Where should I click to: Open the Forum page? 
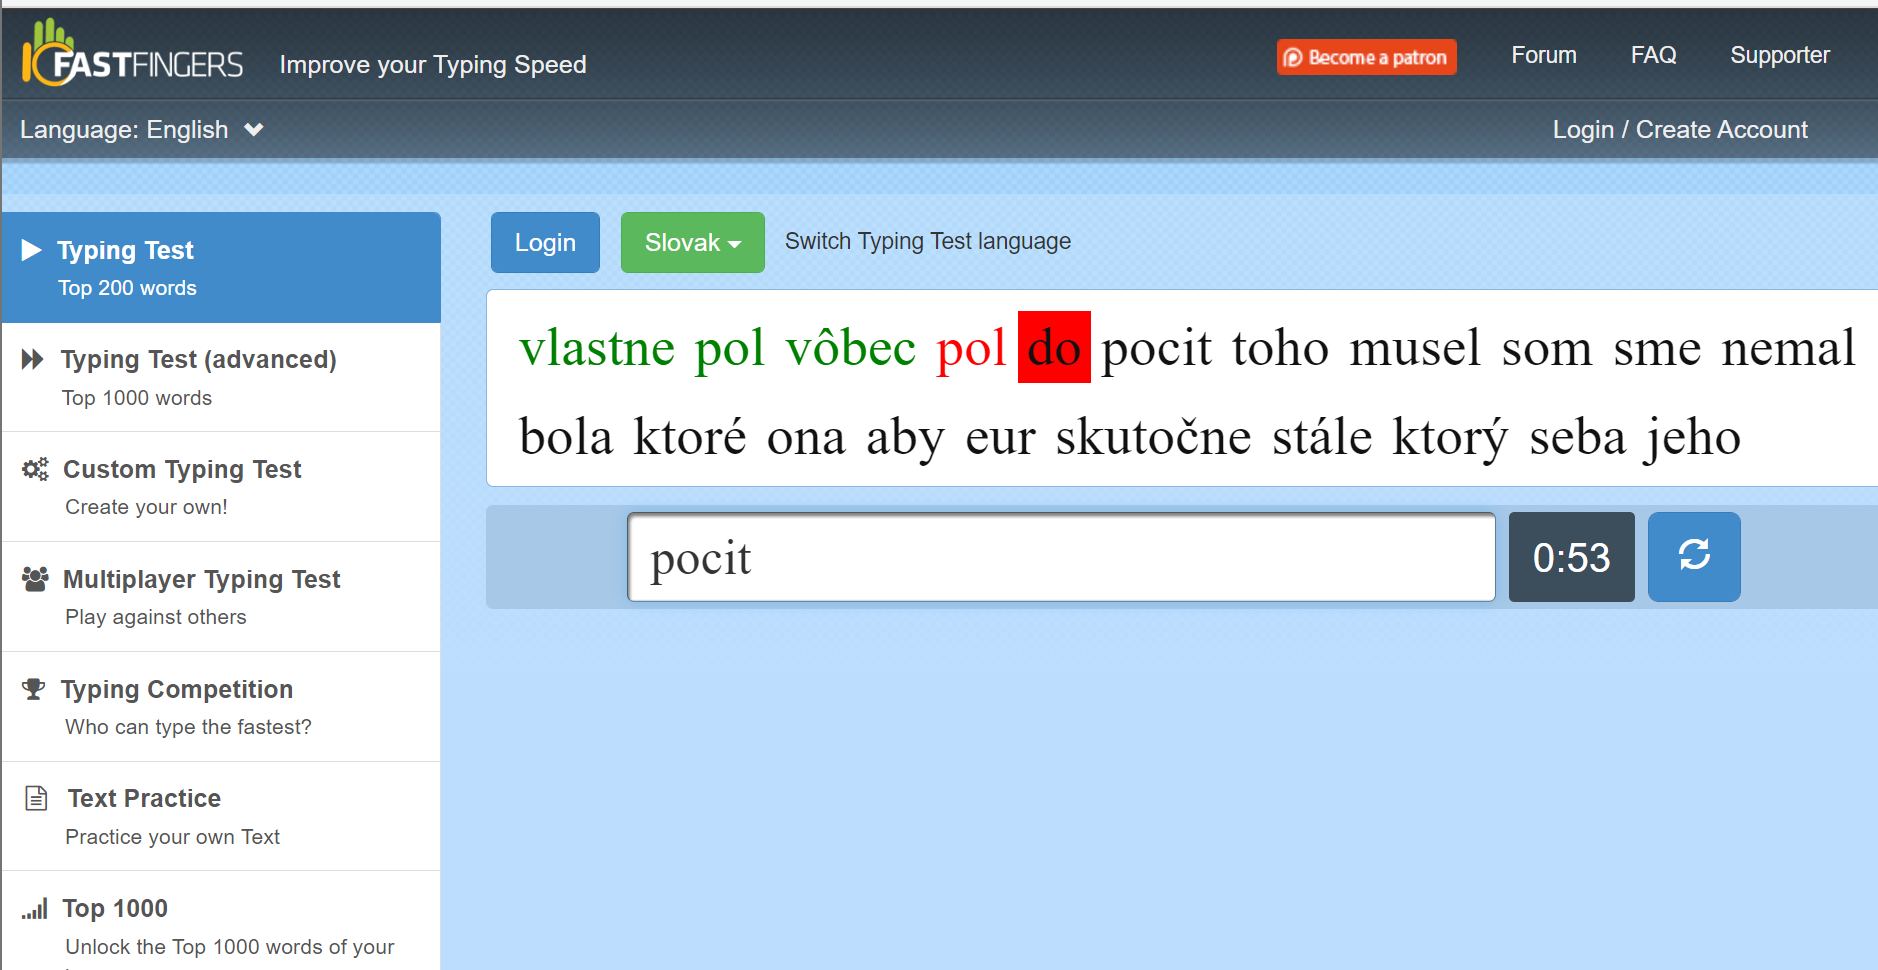tap(1543, 55)
